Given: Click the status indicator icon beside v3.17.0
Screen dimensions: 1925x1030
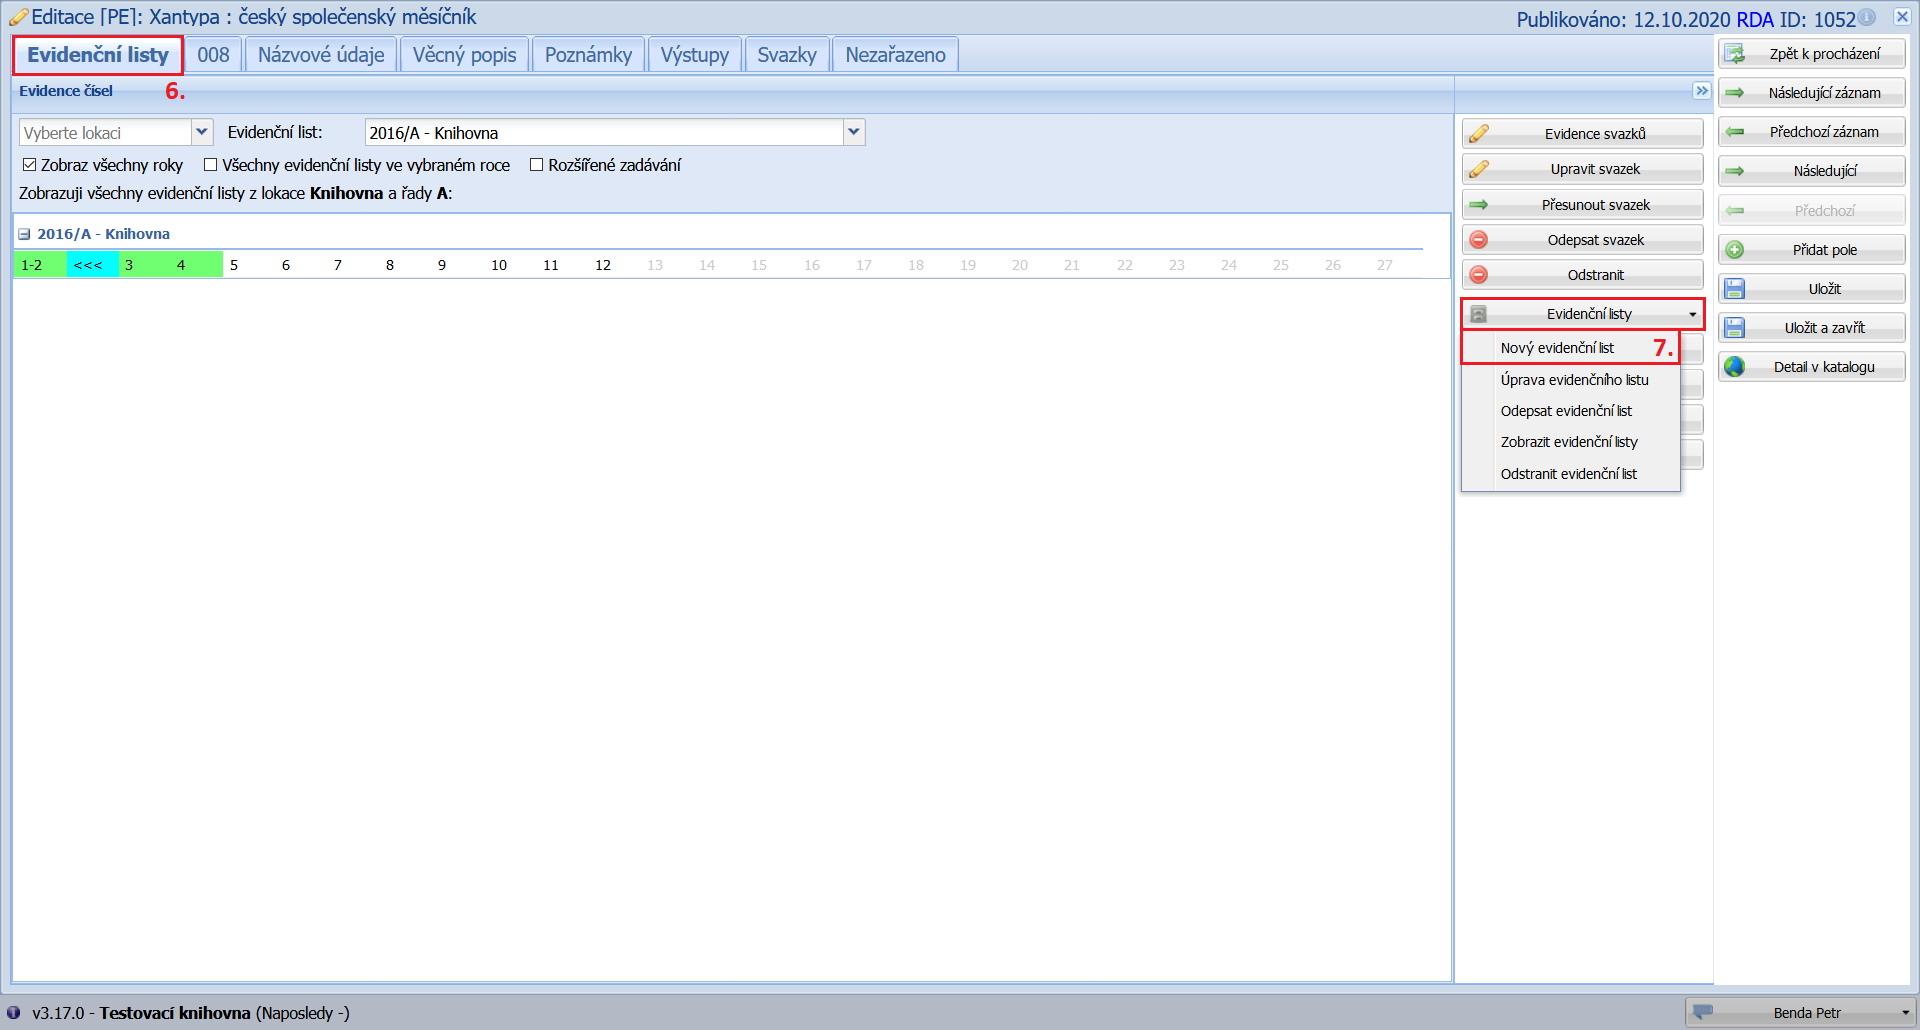Looking at the screenshot, I should click(x=14, y=1013).
